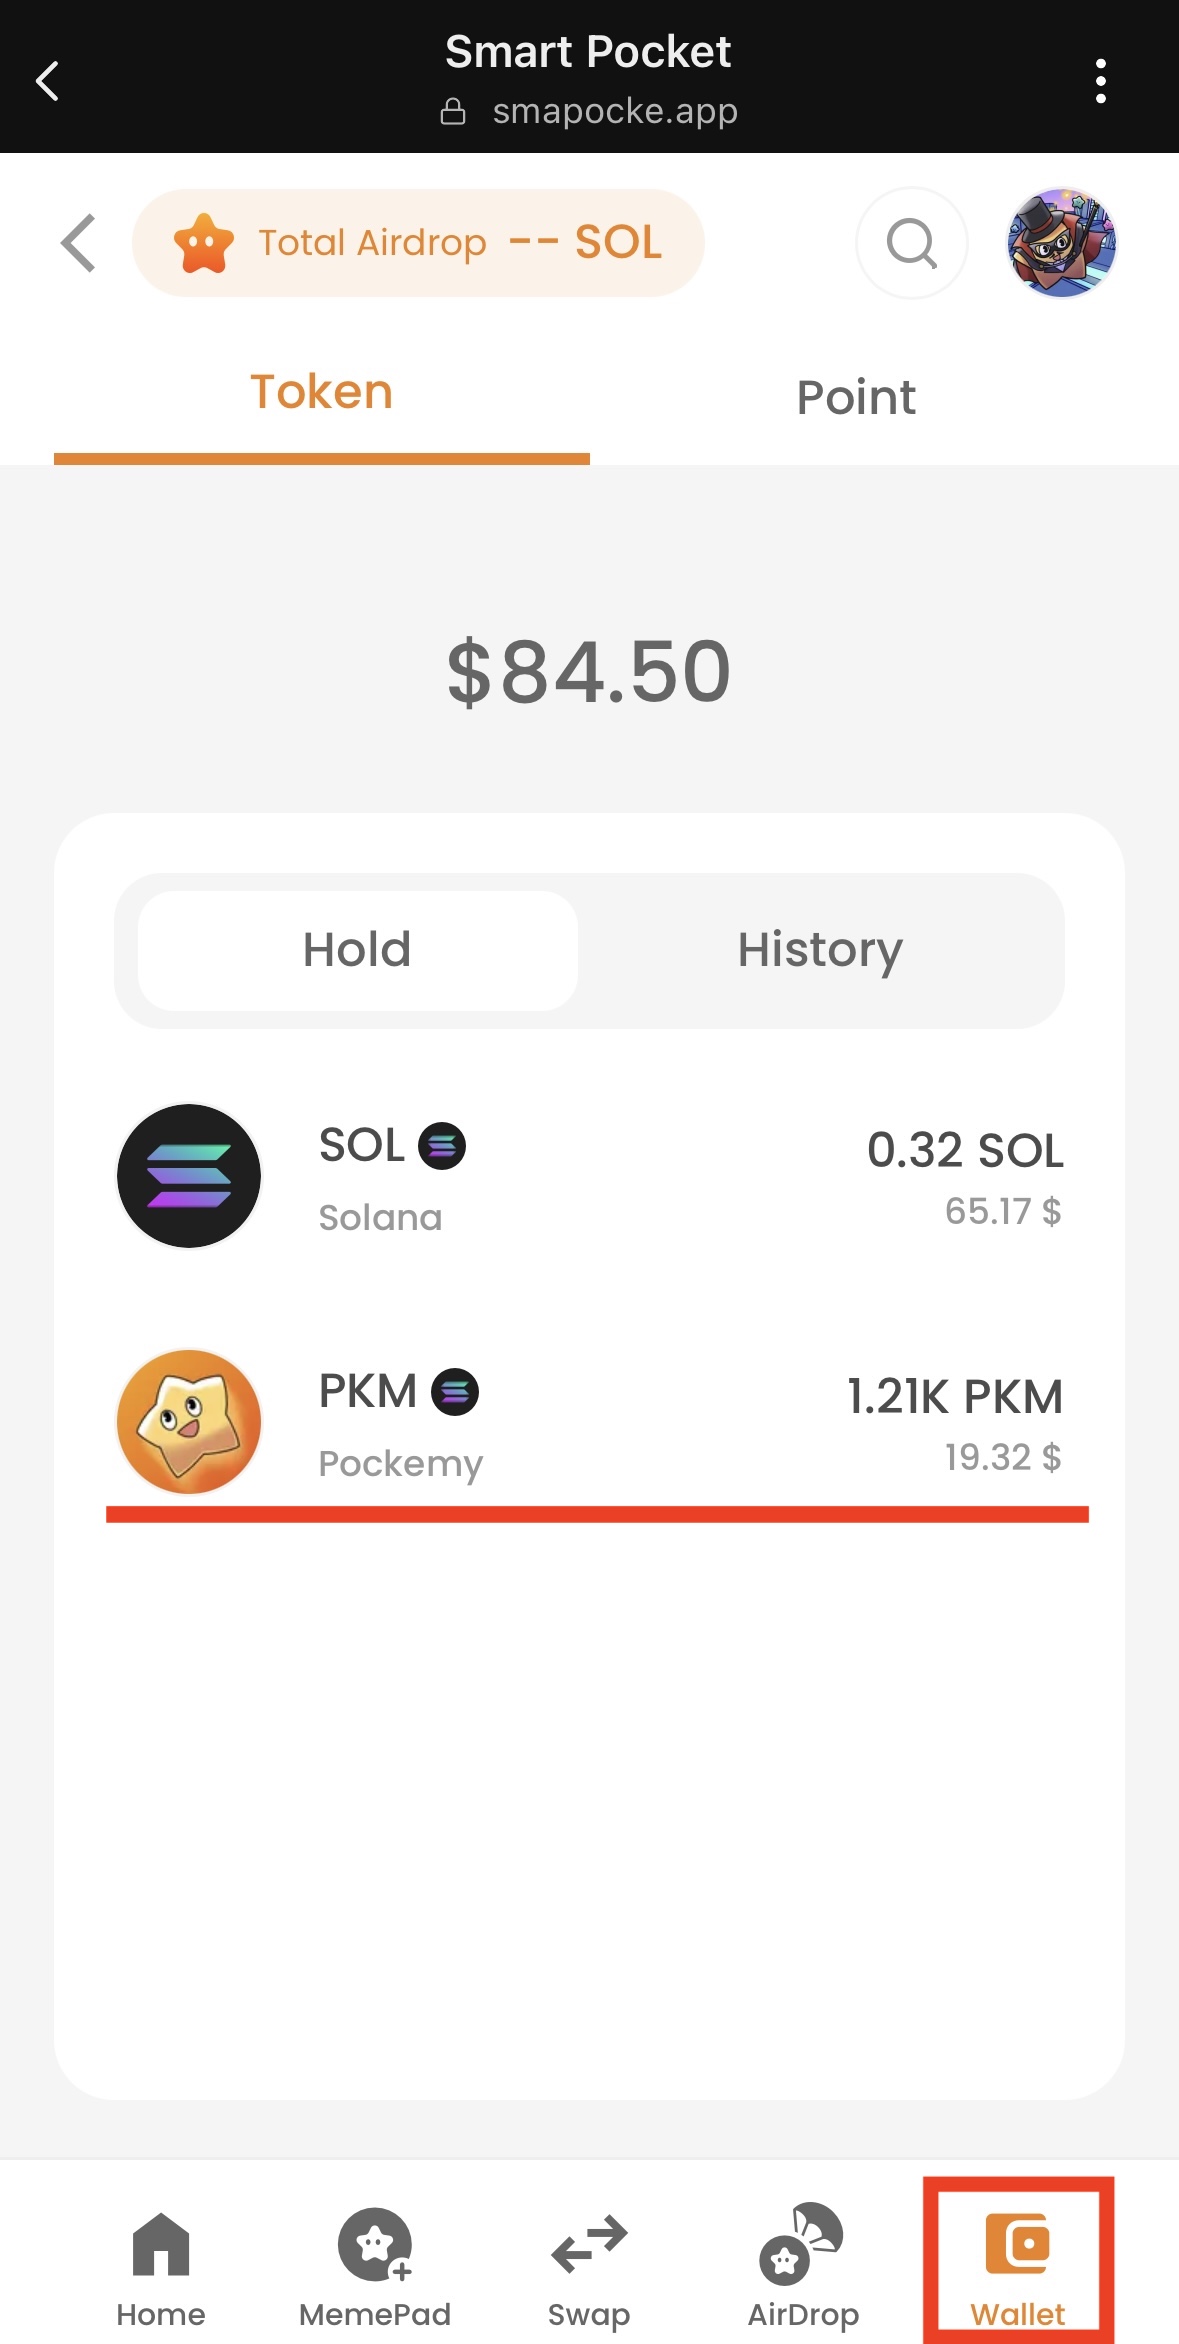The width and height of the screenshot is (1179, 2344).
Task: Select the History segment toggle
Action: coord(820,950)
